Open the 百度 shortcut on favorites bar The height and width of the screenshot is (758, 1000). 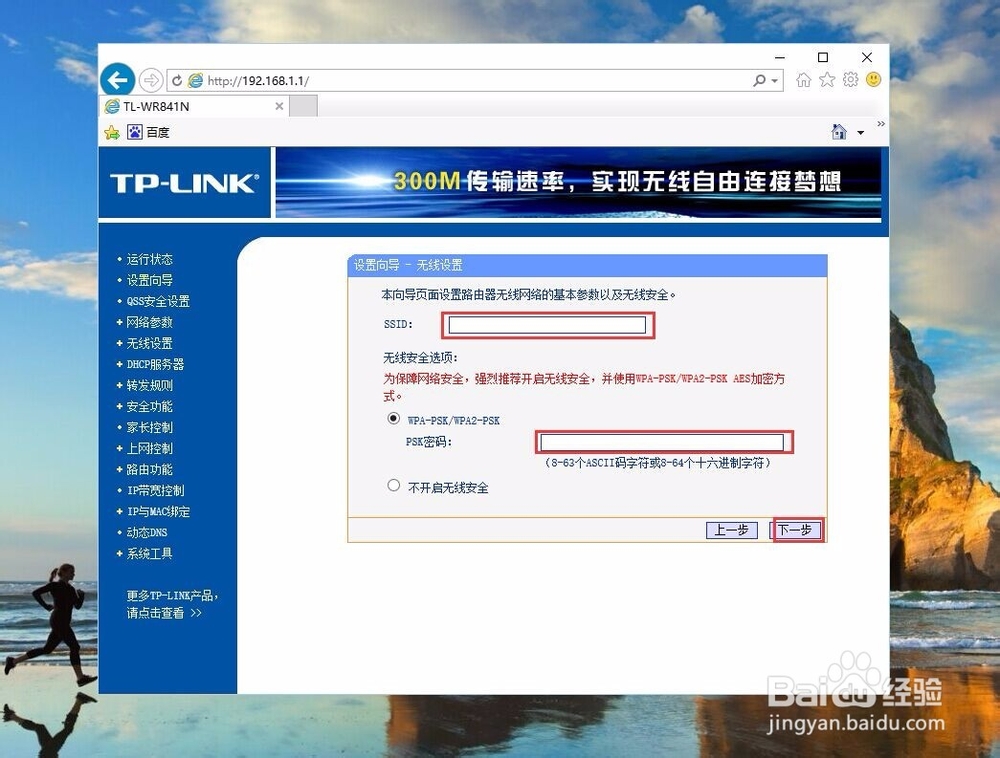pyautogui.click(x=149, y=131)
